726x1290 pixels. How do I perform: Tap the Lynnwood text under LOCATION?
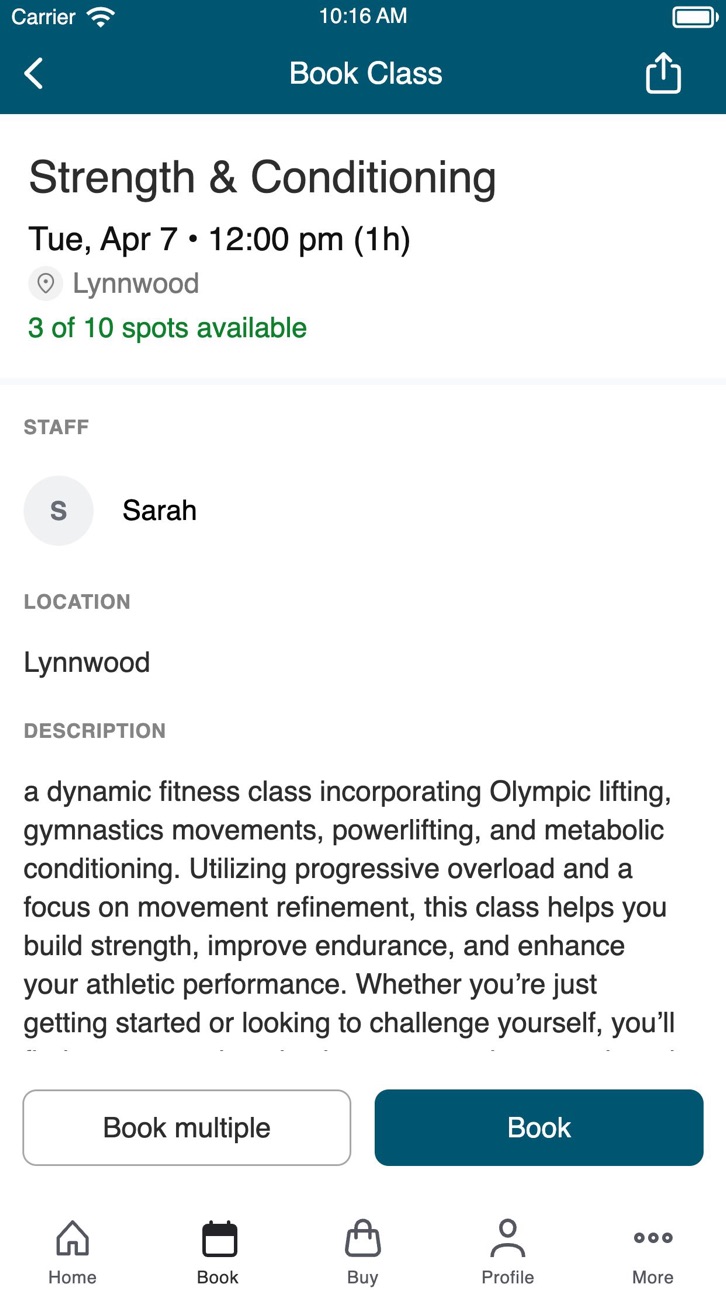coord(87,663)
